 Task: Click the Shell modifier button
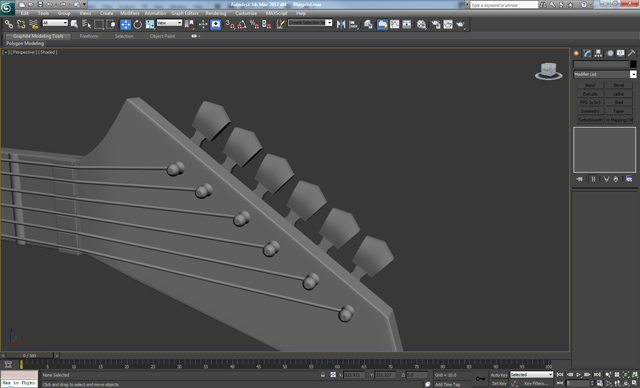click(x=619, y=102)
